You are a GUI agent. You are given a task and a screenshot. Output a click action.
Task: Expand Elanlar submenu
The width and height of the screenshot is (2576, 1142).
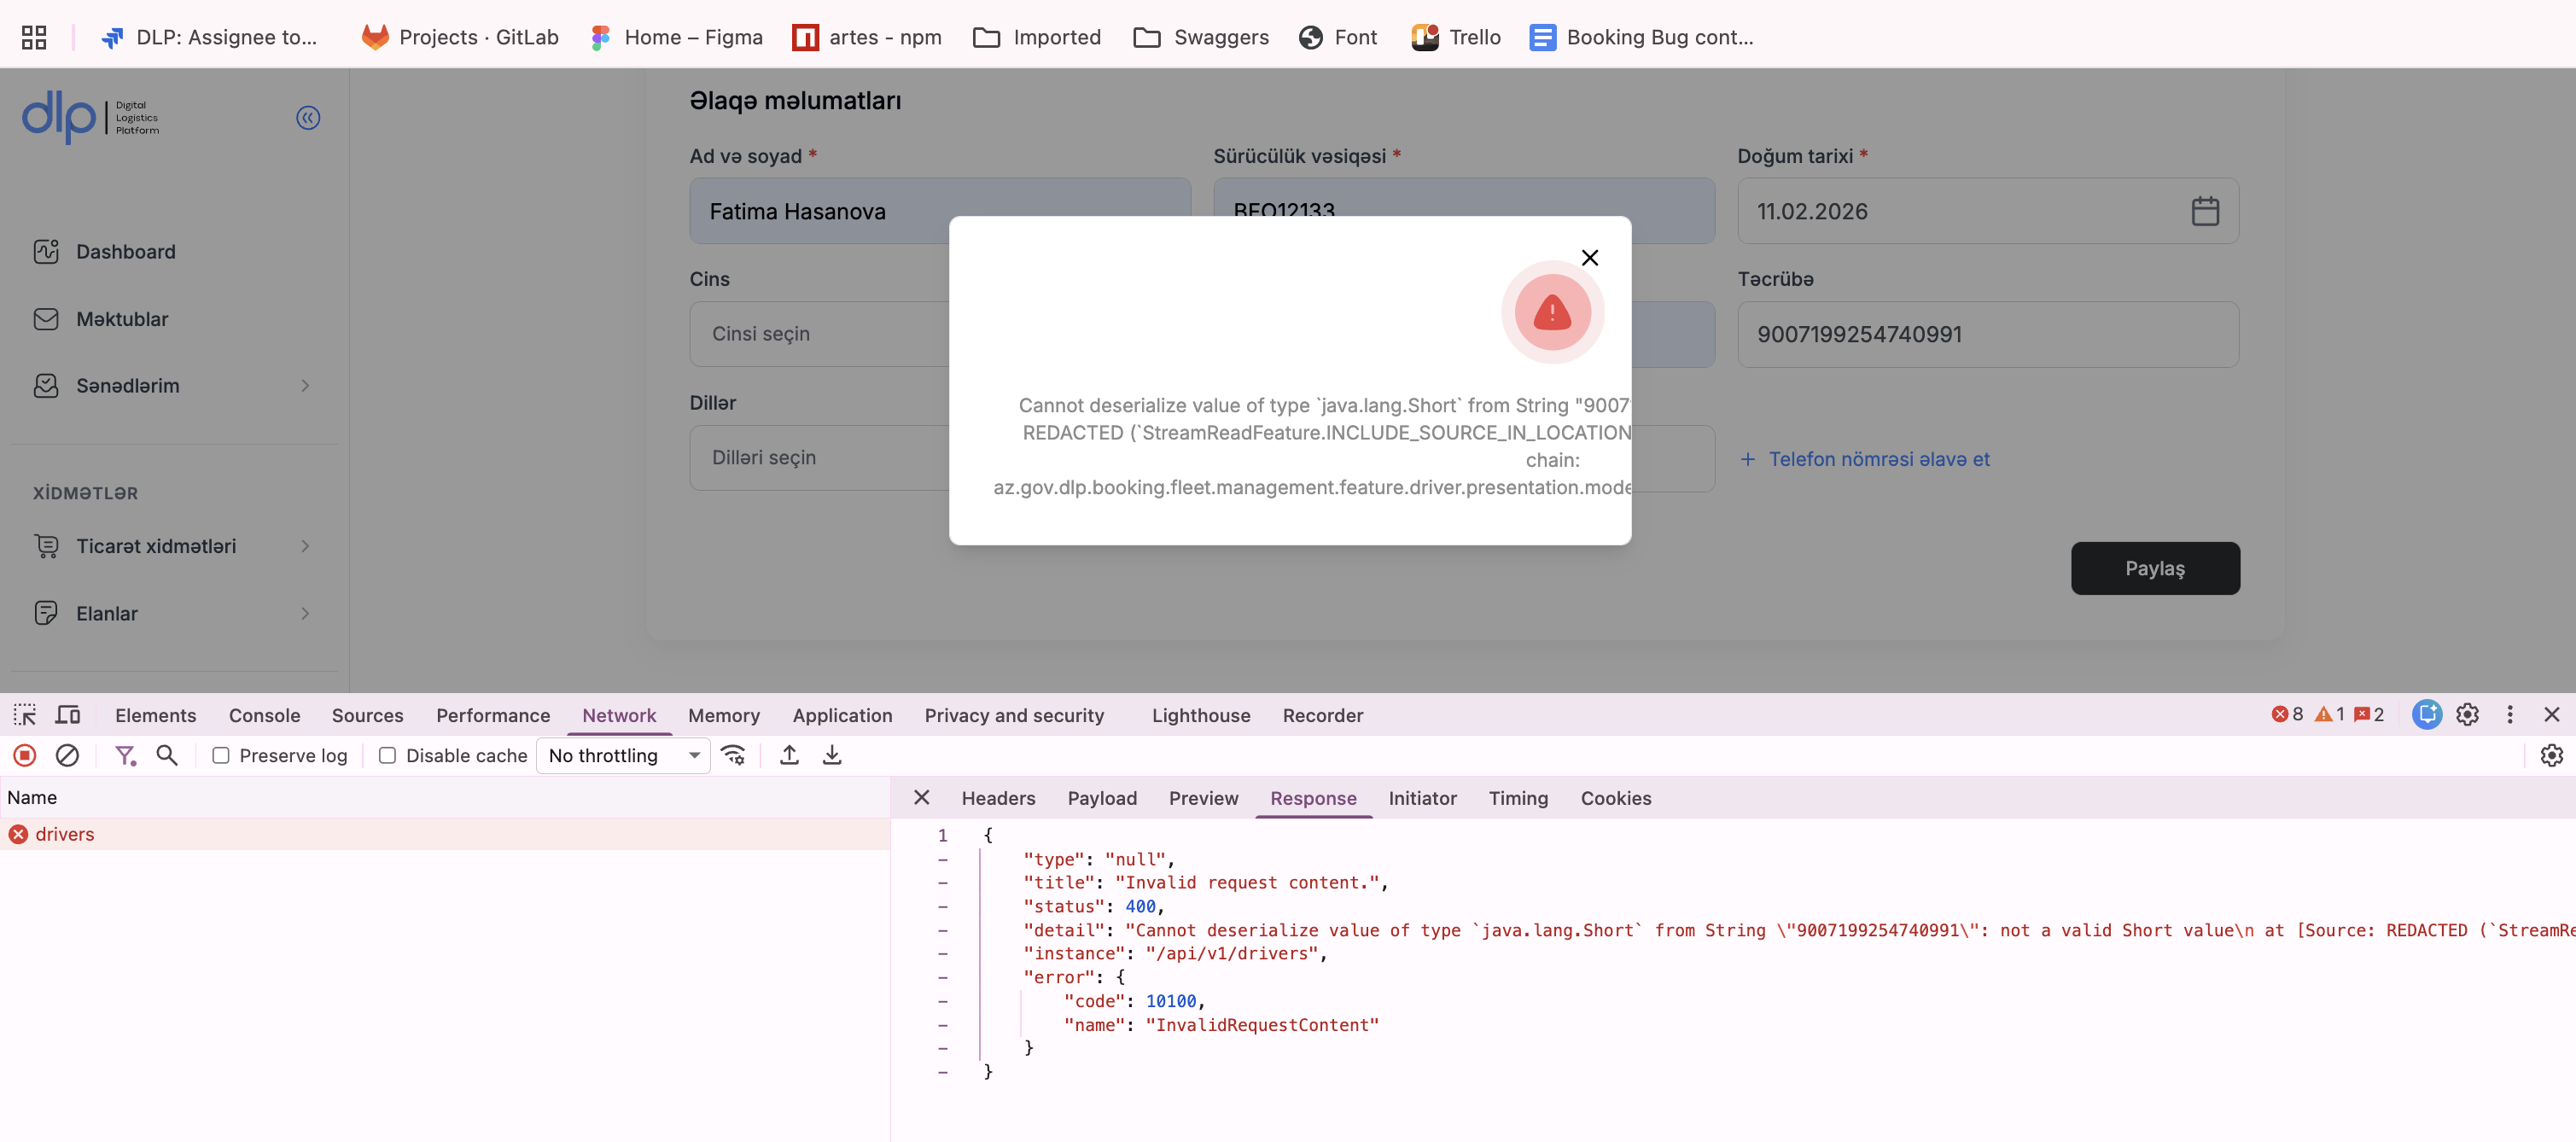(305, 614)
